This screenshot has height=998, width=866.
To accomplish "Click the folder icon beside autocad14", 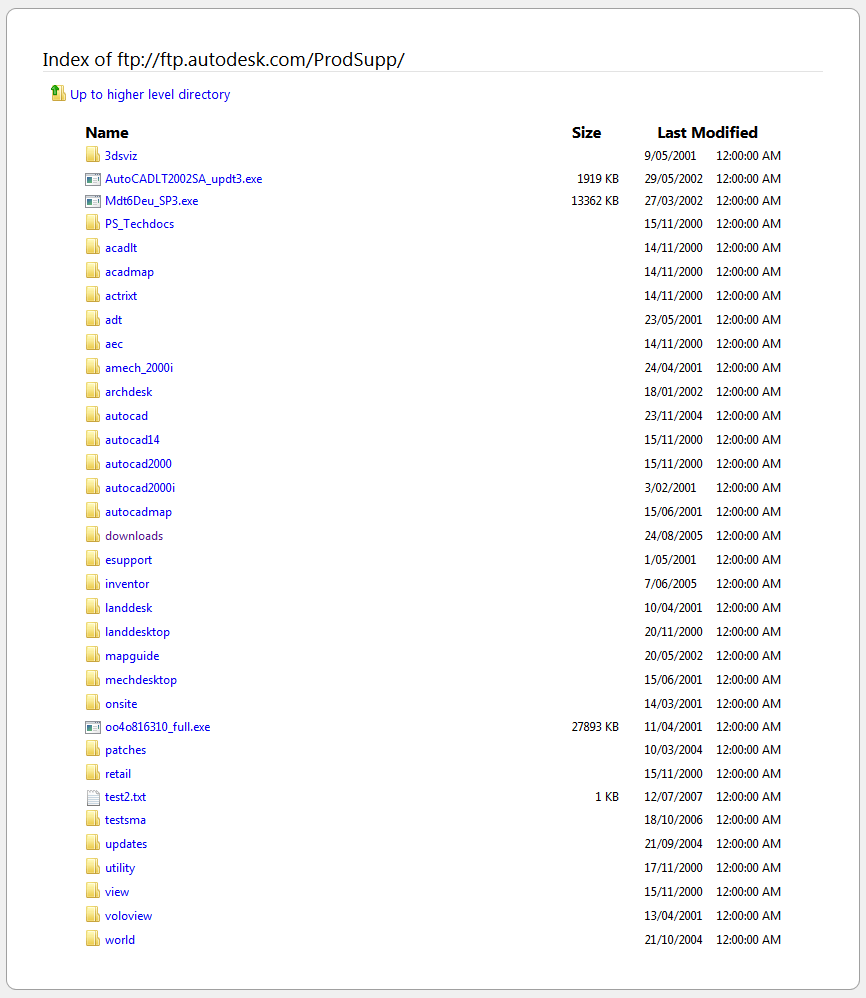I will point(93,439).
